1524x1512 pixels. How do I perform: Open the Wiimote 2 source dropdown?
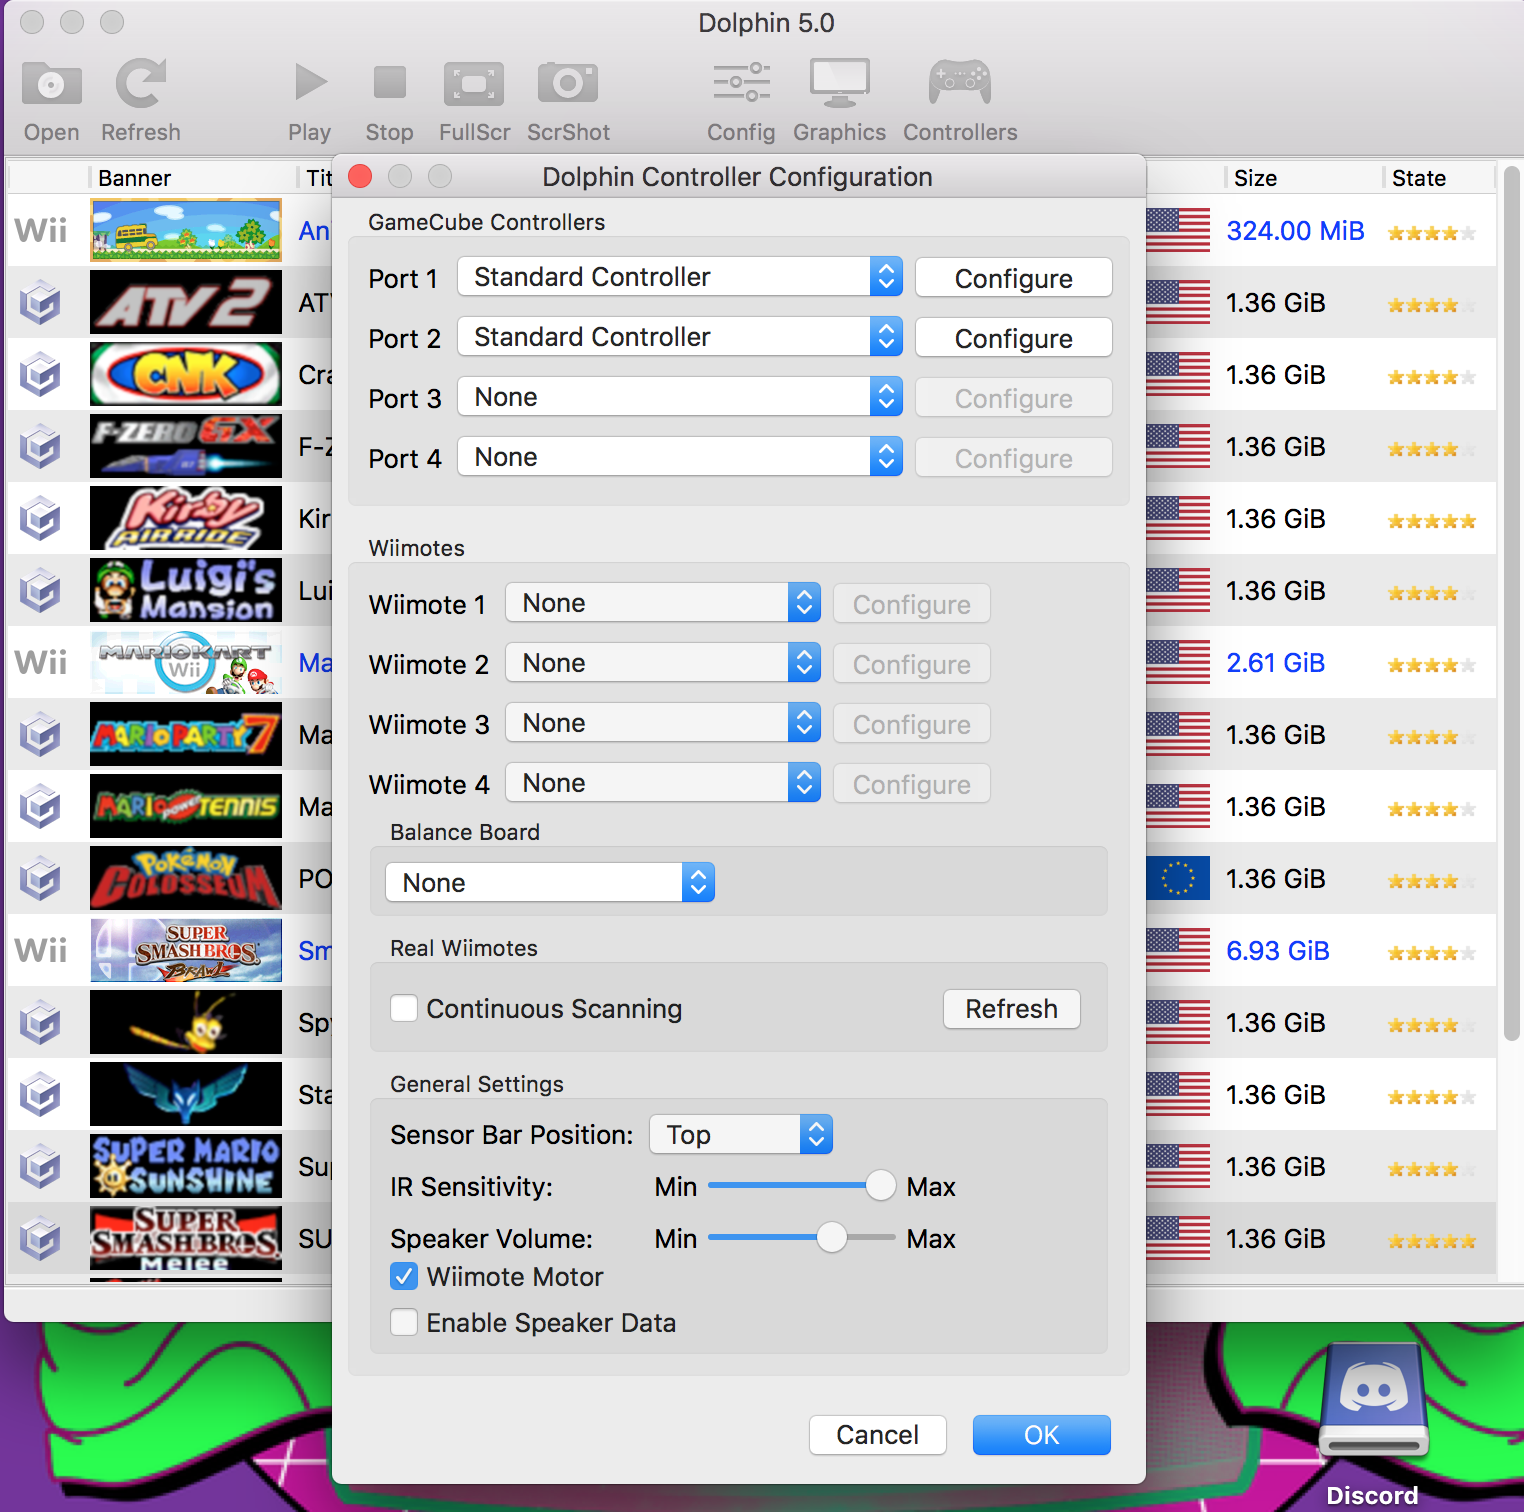663,663
